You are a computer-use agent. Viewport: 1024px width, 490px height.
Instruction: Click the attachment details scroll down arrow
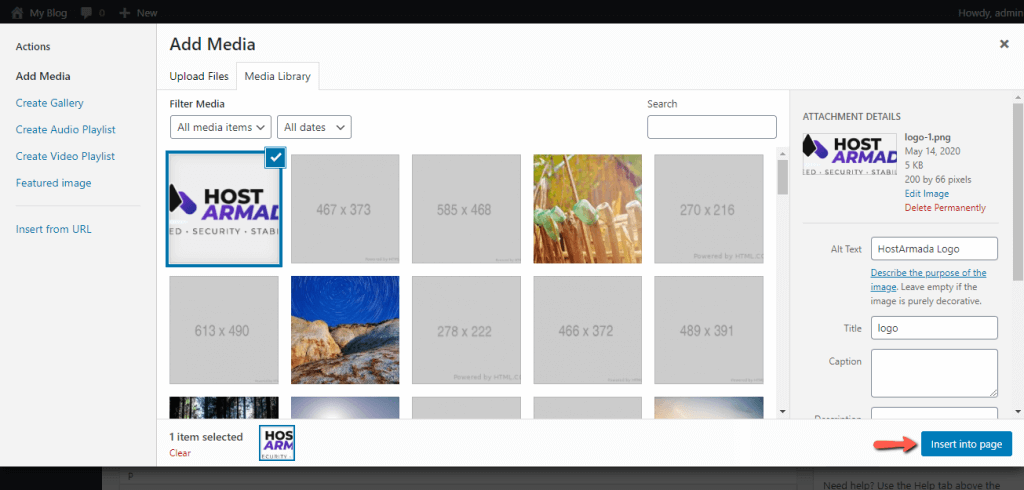[1018, 411]
